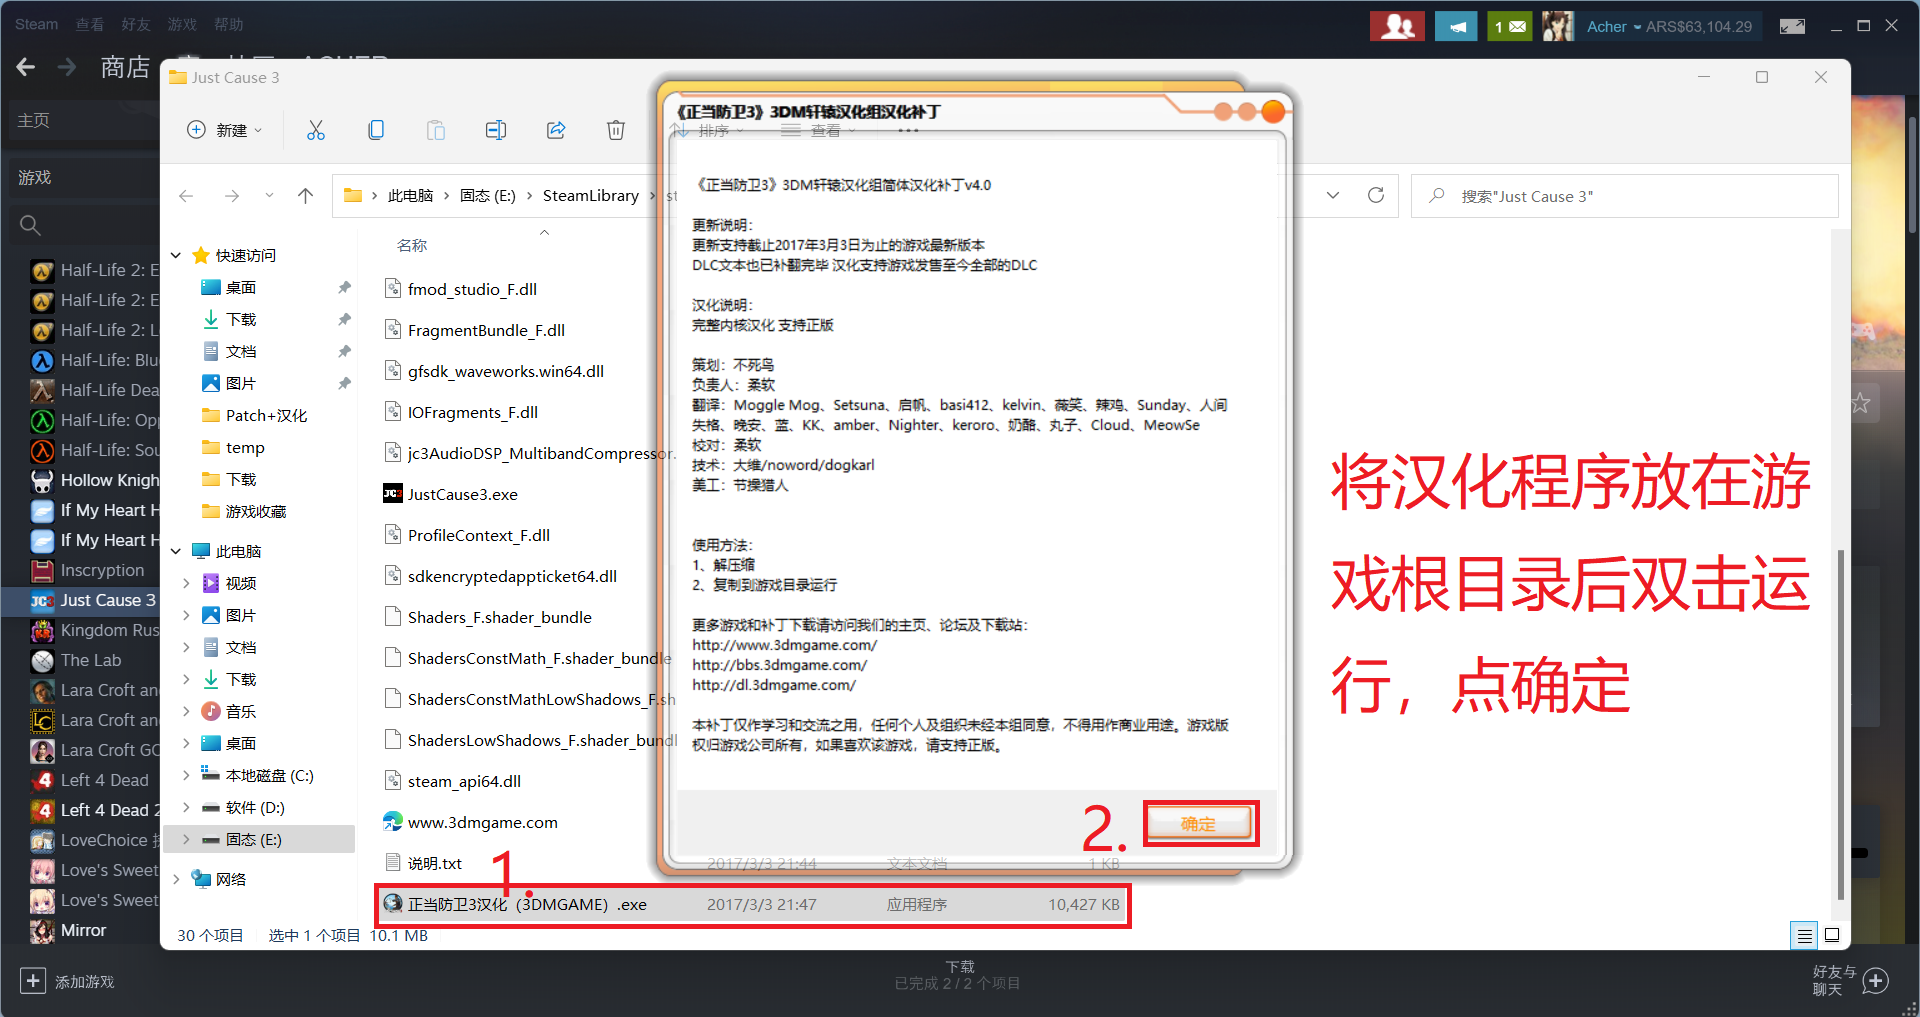The image size is (1920, 1017).
Task: Click 此电脑 in the address breadcrumb
Action: pyautogui.click(x=411, y=196)
